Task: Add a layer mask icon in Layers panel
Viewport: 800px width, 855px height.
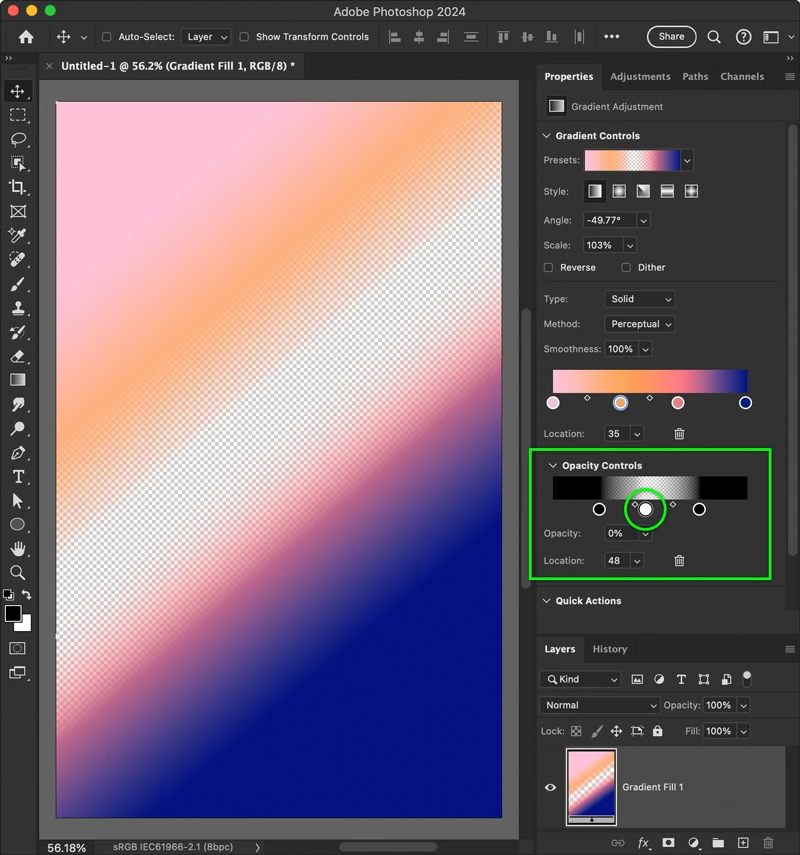Action: pyautogui.click(x=668, y=842)
